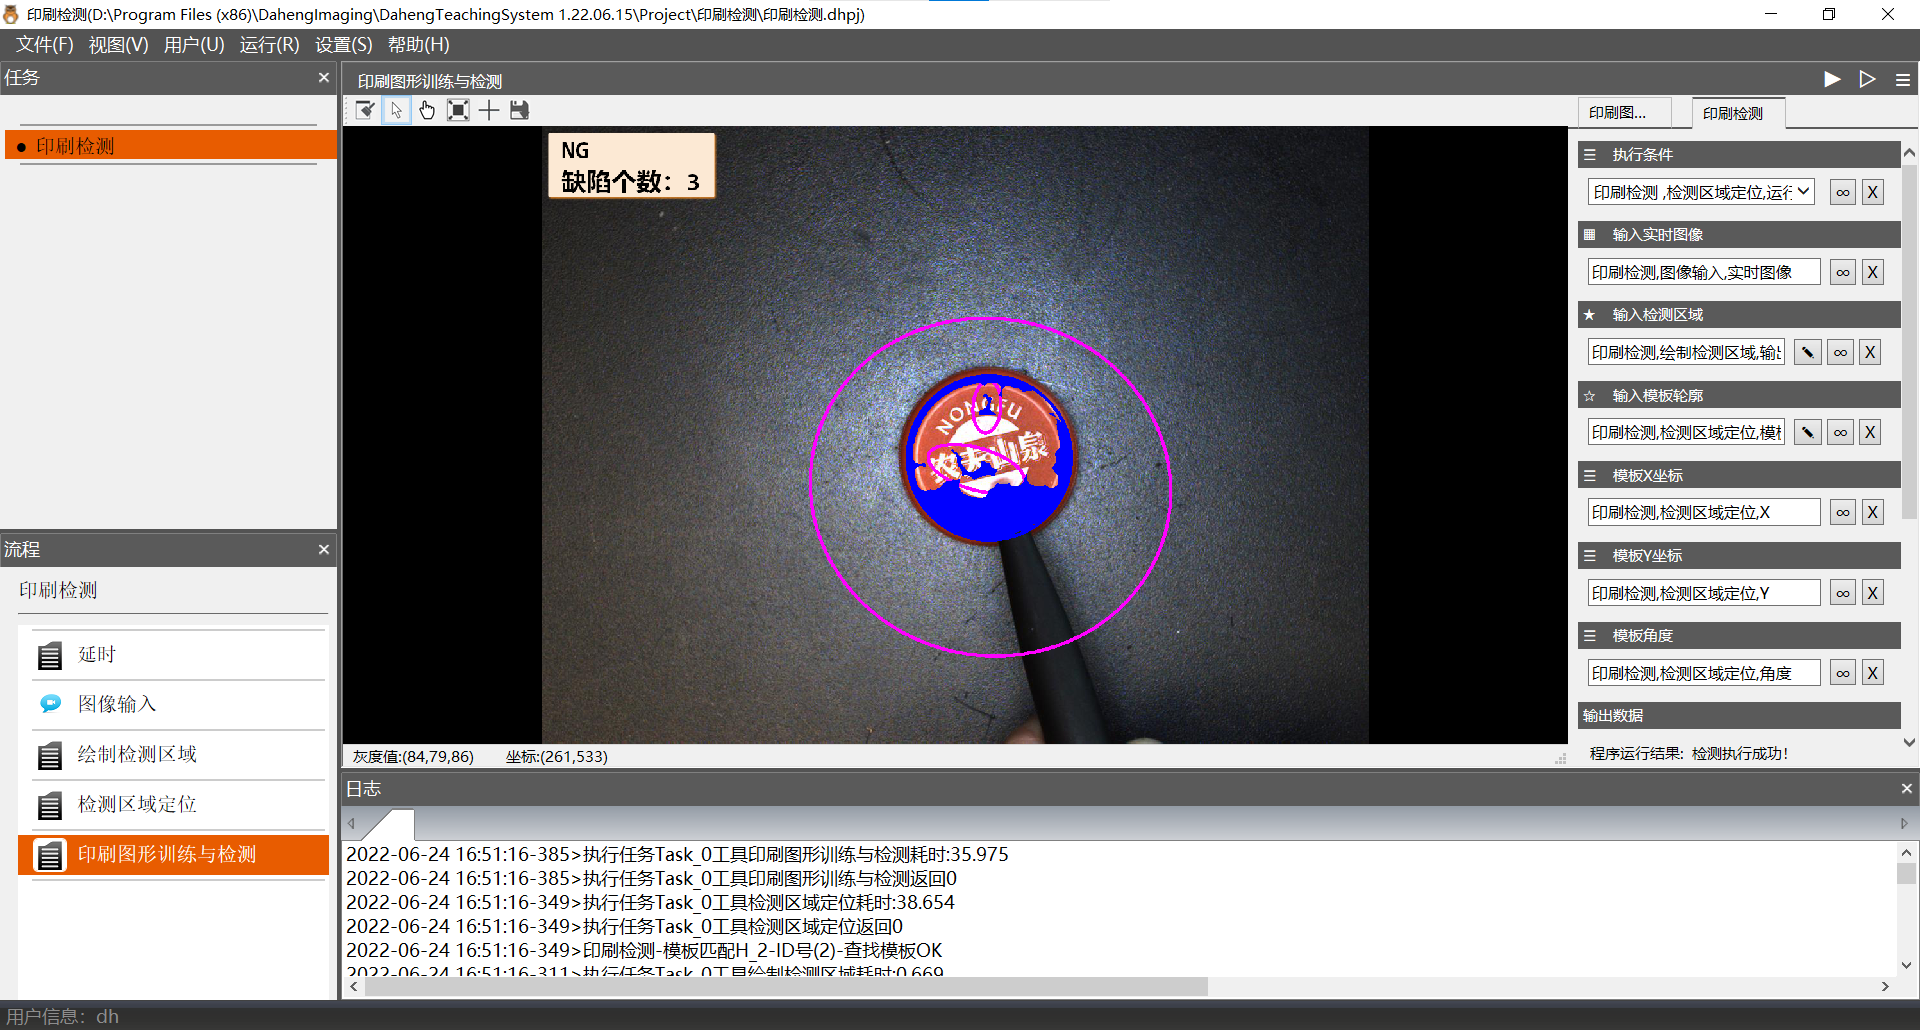
Task: Collapse the 模板角度 section header
Action: [1739, 635]
